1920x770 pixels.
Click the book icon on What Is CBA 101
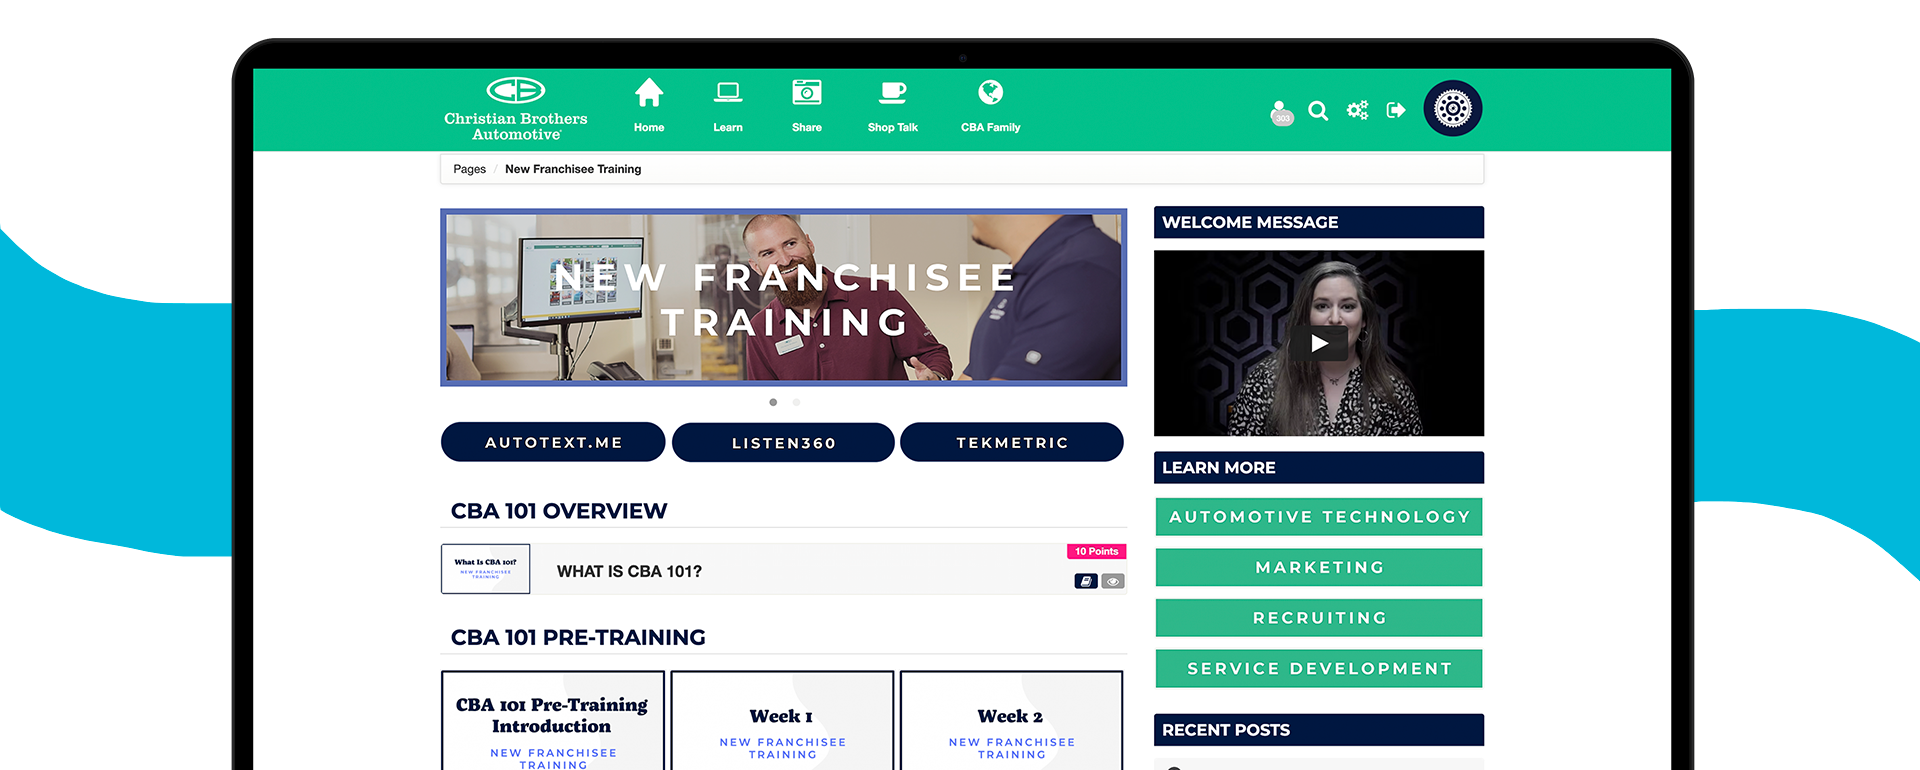pos(1086,581)
